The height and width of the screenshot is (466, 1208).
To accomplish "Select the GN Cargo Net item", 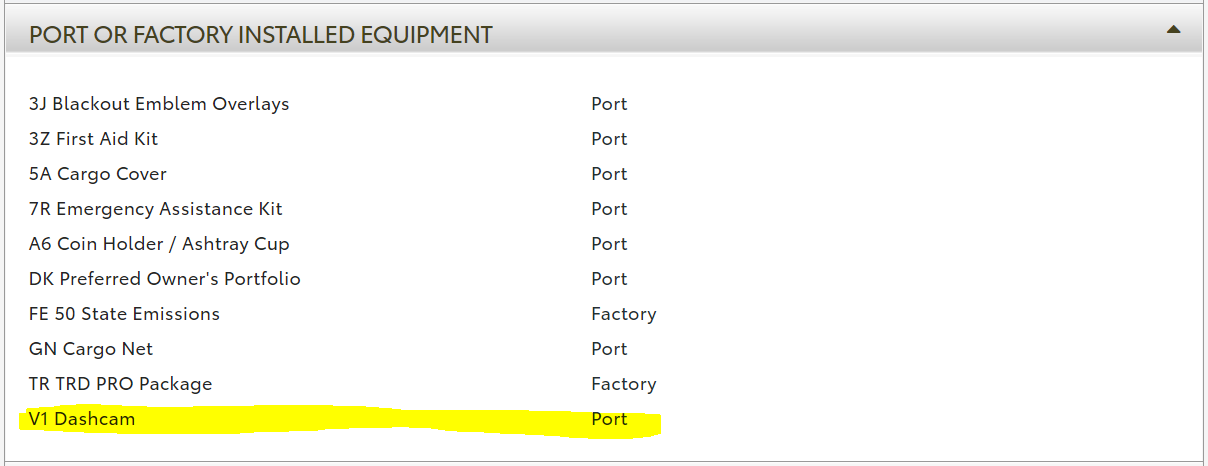I will (x=91, y=349).
